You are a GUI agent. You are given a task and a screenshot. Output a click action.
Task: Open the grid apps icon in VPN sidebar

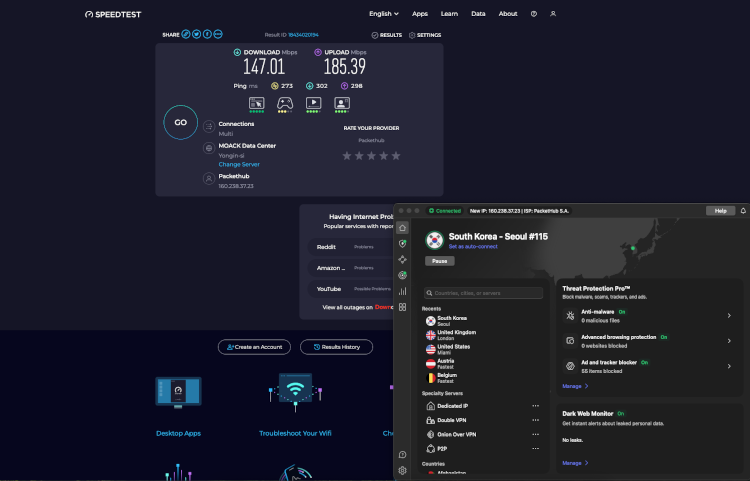(402, 307)
